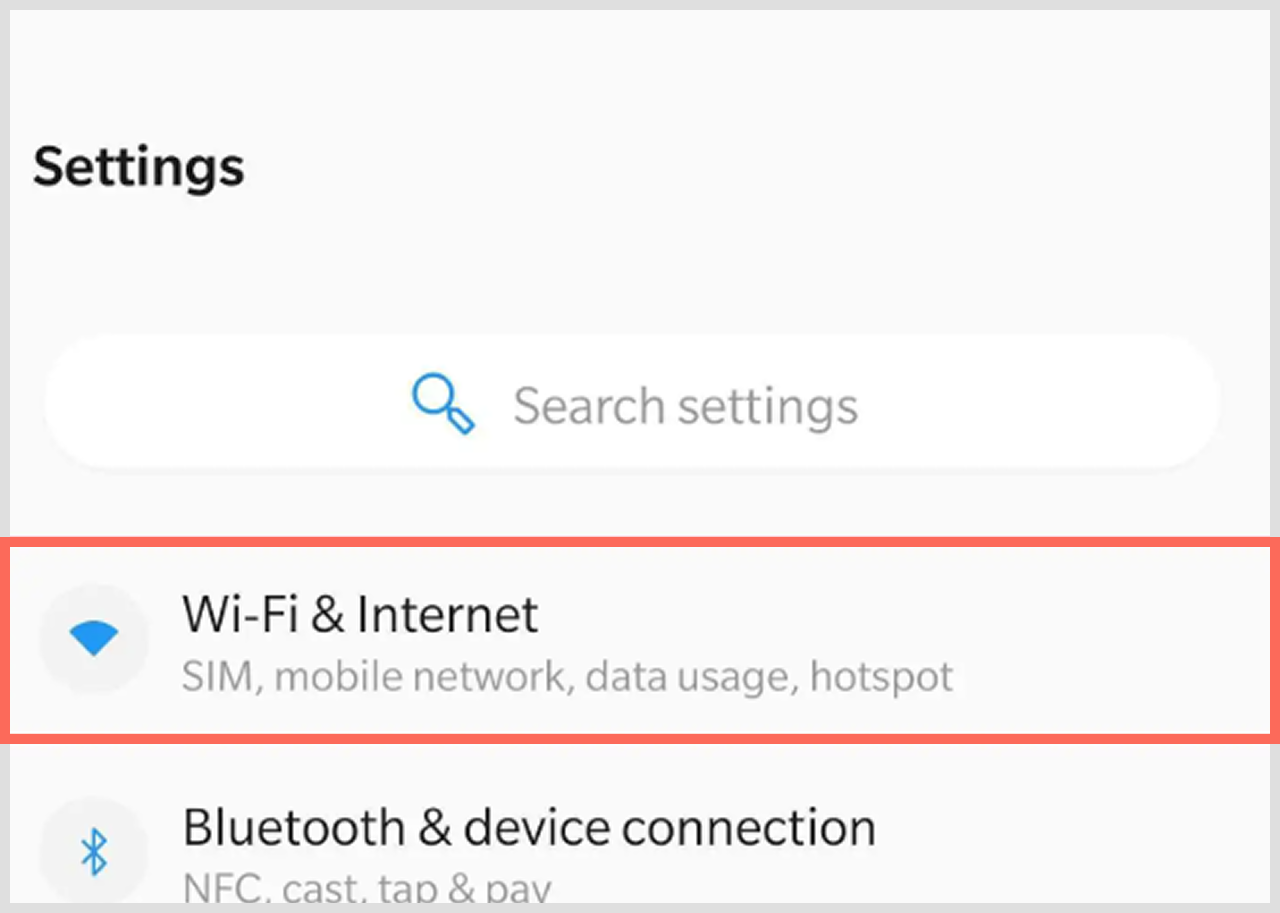Click the 'Bluetooth & device connection' title text
This screenshot has height=913, width=1280.
coord(529,827)
